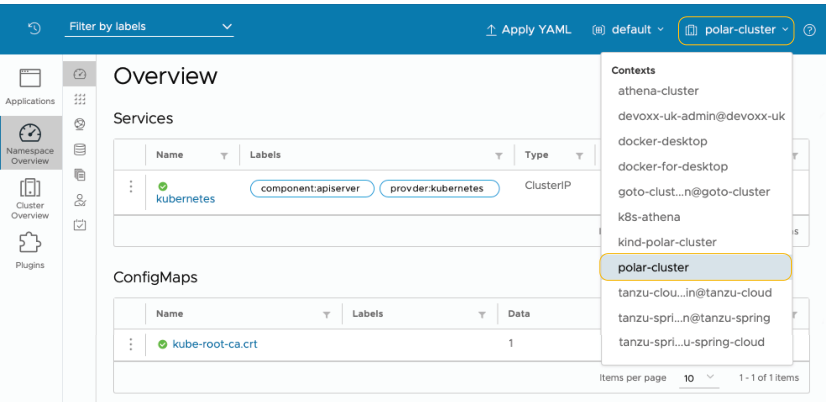Select polar-cluster in the Contexts list

[696, 267]
